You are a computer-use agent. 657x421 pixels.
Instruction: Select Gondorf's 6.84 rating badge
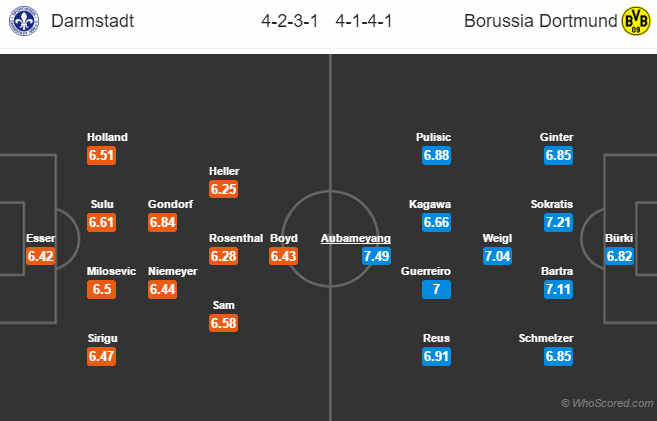pos(162,222)
